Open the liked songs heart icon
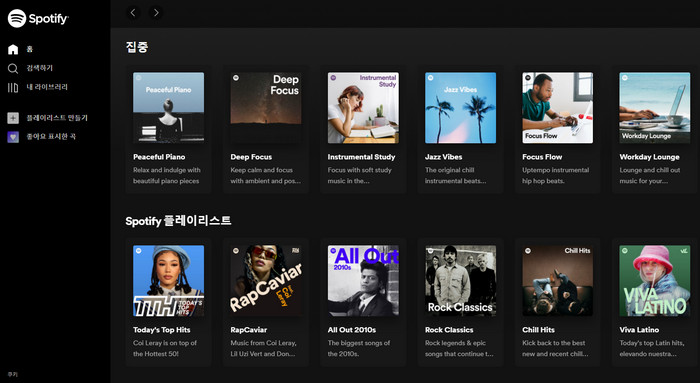The width and height of the screenshot is (700, 383). pos(13,137)
